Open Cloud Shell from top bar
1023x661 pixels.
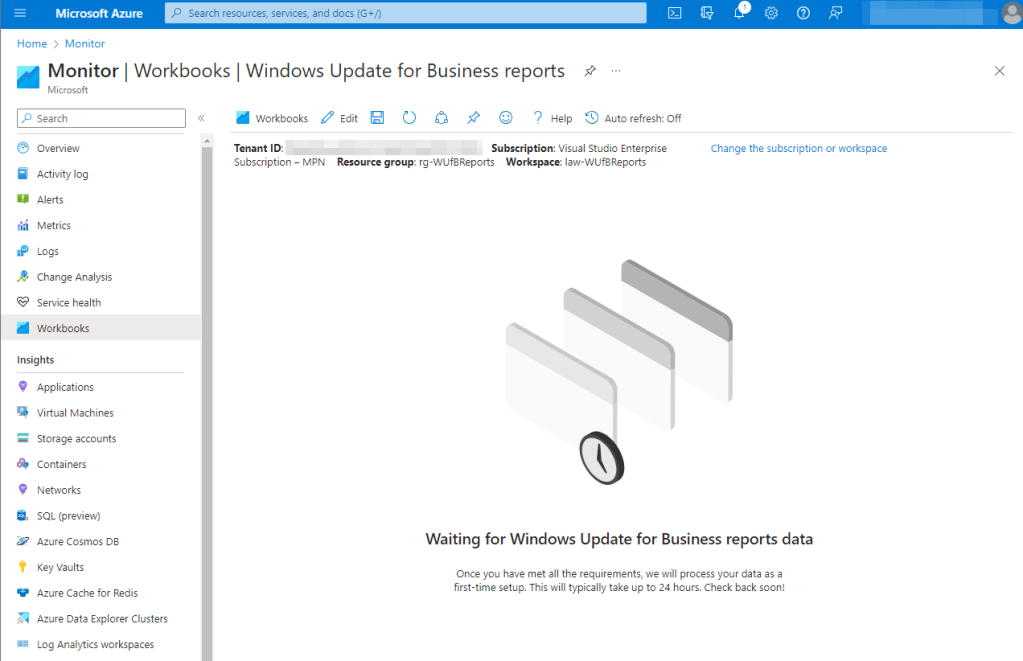coord(675,13)
